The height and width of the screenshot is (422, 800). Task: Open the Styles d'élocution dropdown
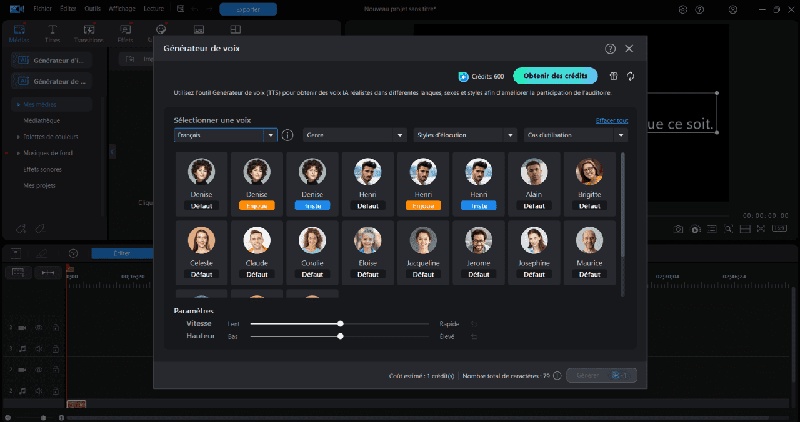click(x=465, y=135)
